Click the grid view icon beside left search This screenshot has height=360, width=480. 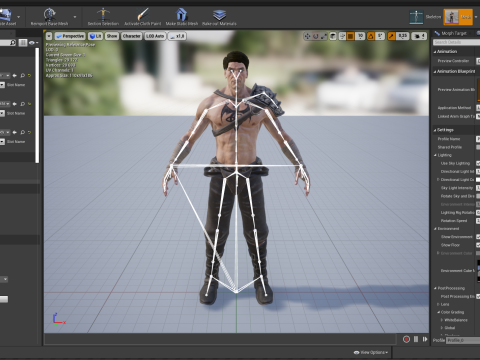[x=23, y=43]
